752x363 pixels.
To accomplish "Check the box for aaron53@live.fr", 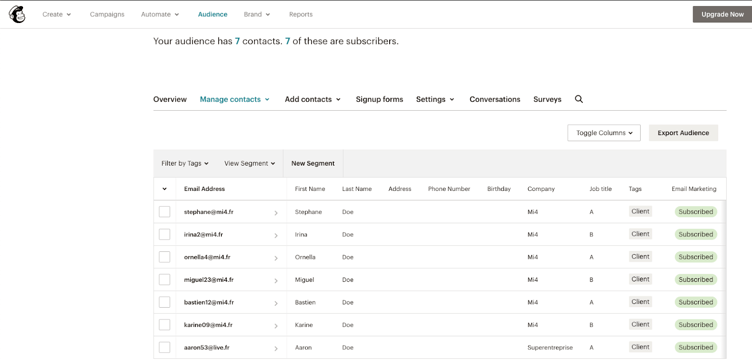I will click(164, 347).
